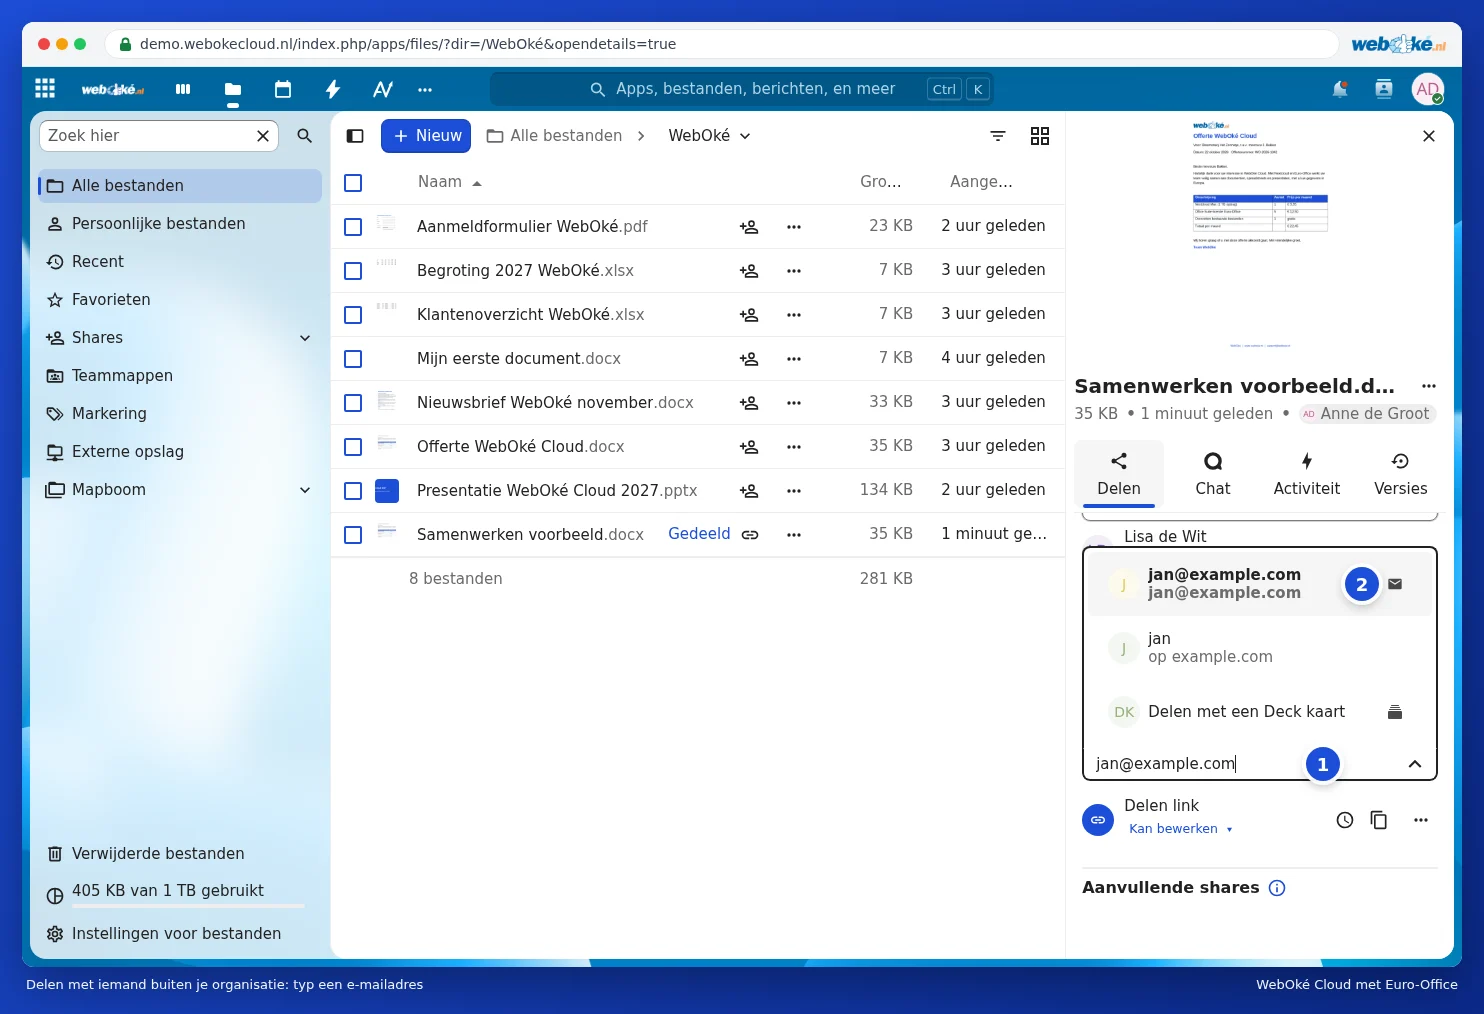Check the Klantenoverzicht WebOké.xlsx checkbox
This screenshot has height=1014, width=1484.
353,315
